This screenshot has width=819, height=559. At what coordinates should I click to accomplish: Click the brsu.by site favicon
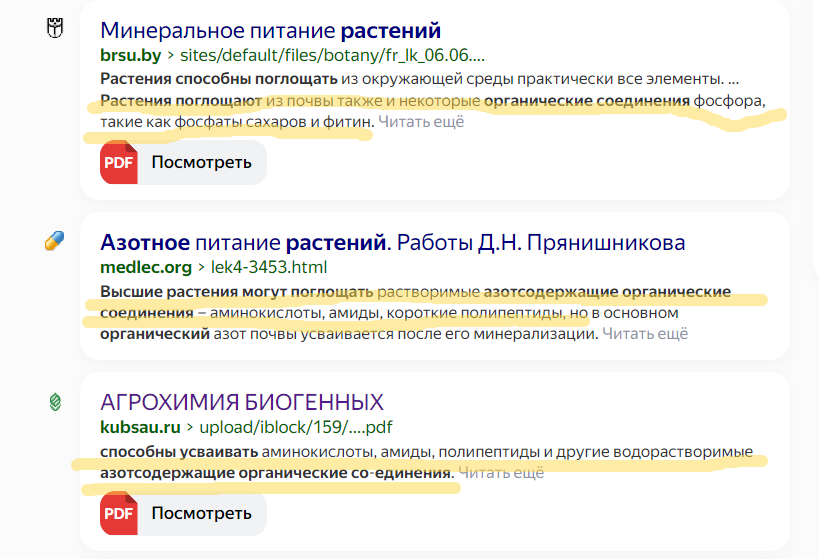(55, 28)
